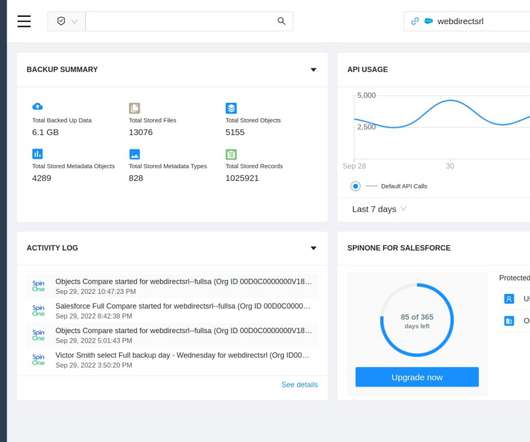Click the Total Stored Metadata Types icon

pos(135,154)
